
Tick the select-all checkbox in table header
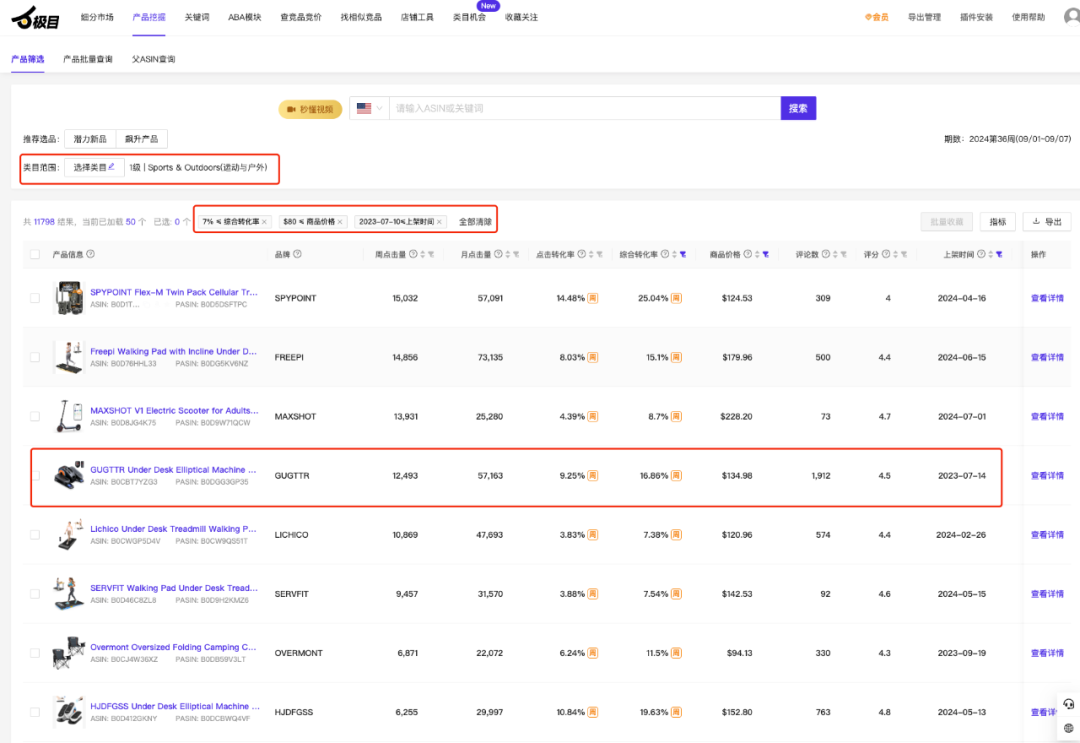[35, 254]
